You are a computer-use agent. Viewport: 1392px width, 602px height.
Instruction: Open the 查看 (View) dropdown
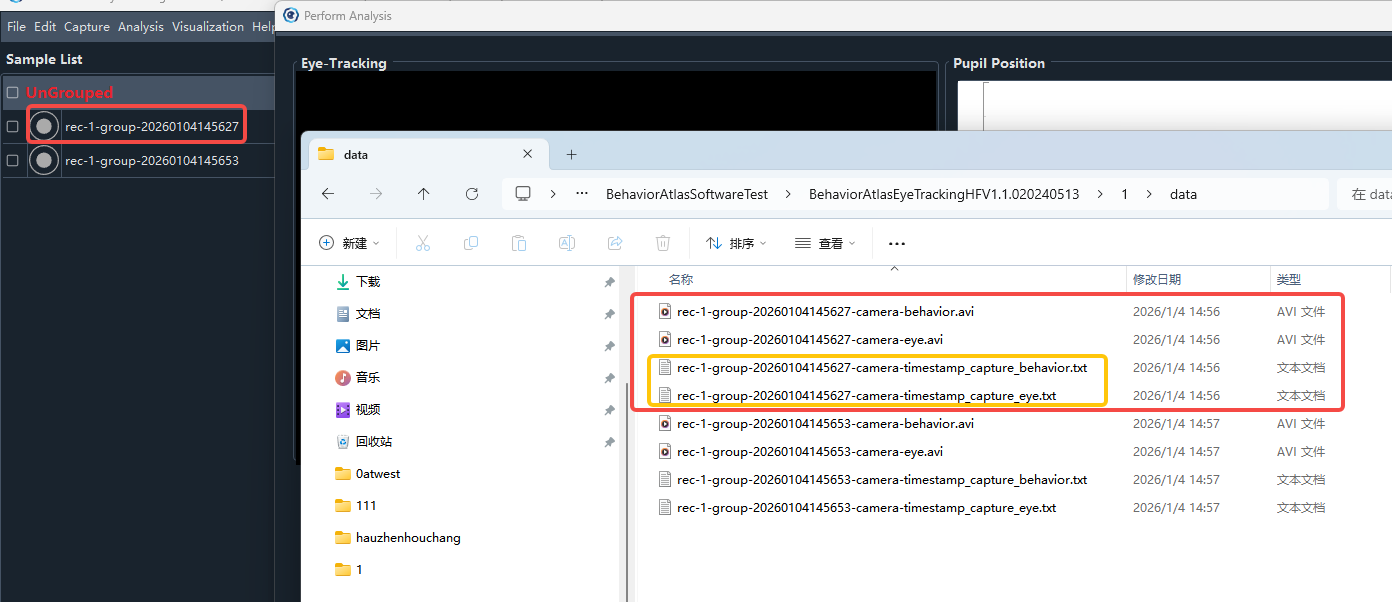[825, 243]
